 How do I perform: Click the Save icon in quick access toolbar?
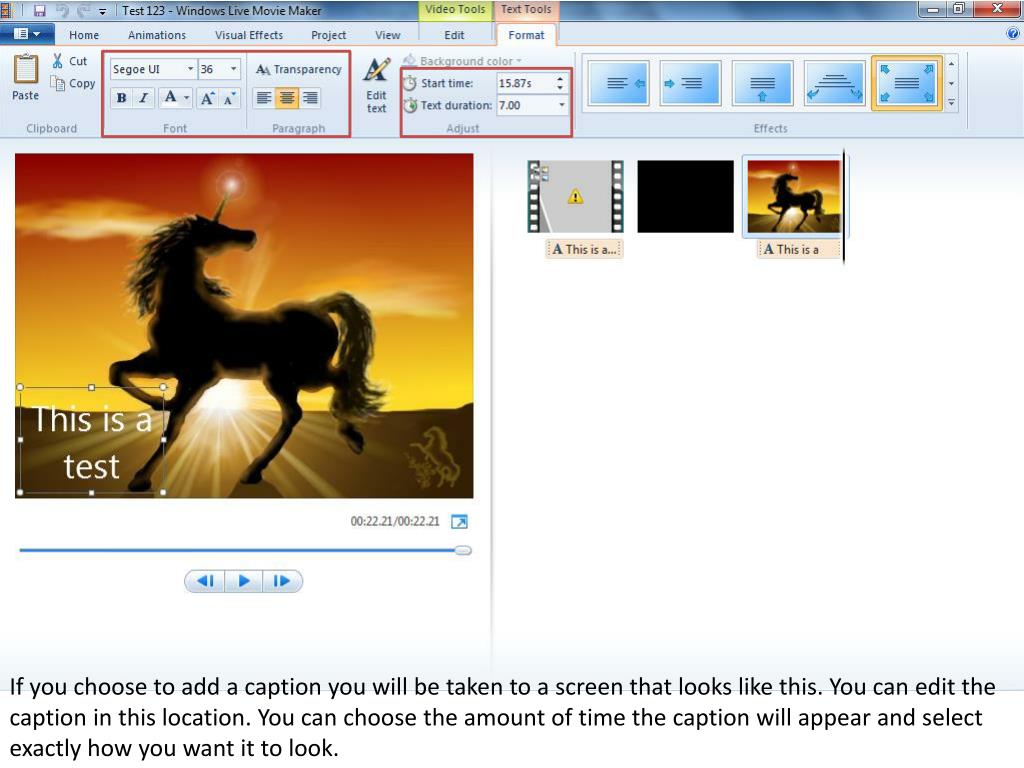click(39, 10)
